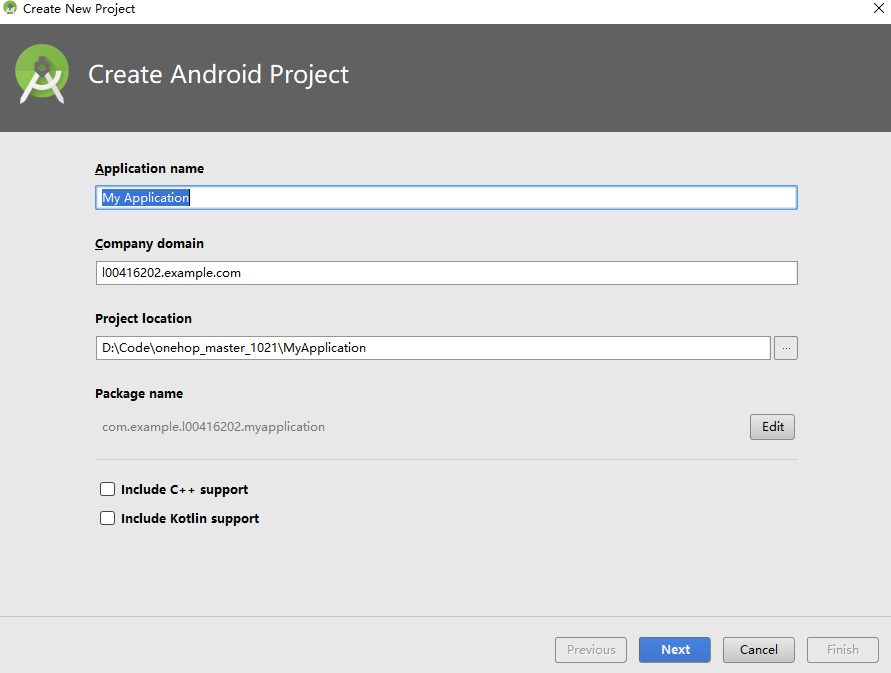Click the Package name label
891x673 pixels.
click(139, 393)
